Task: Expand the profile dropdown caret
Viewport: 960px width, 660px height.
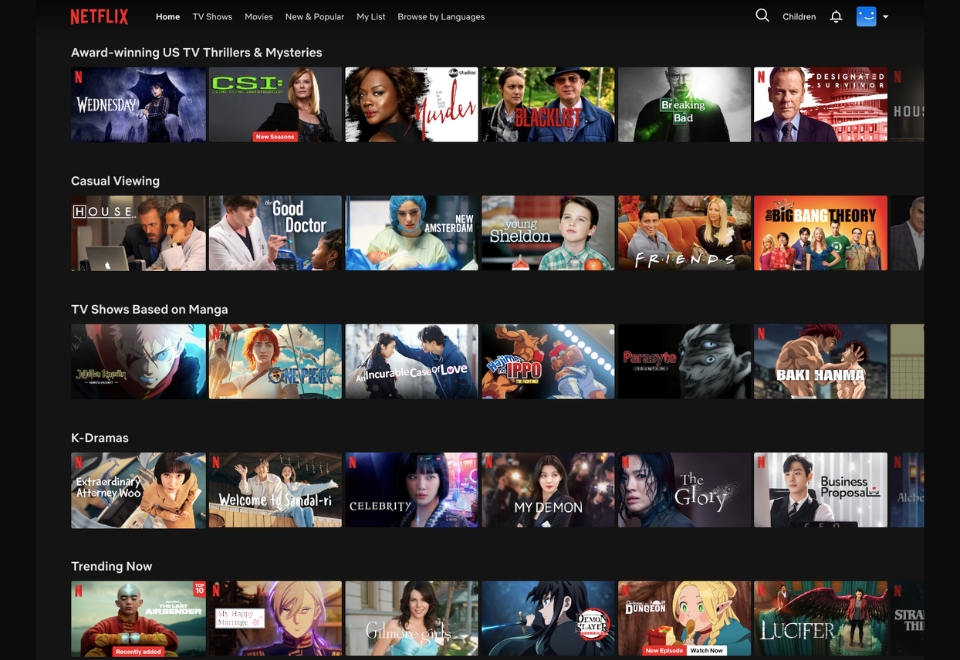Action: coord(886,17)
